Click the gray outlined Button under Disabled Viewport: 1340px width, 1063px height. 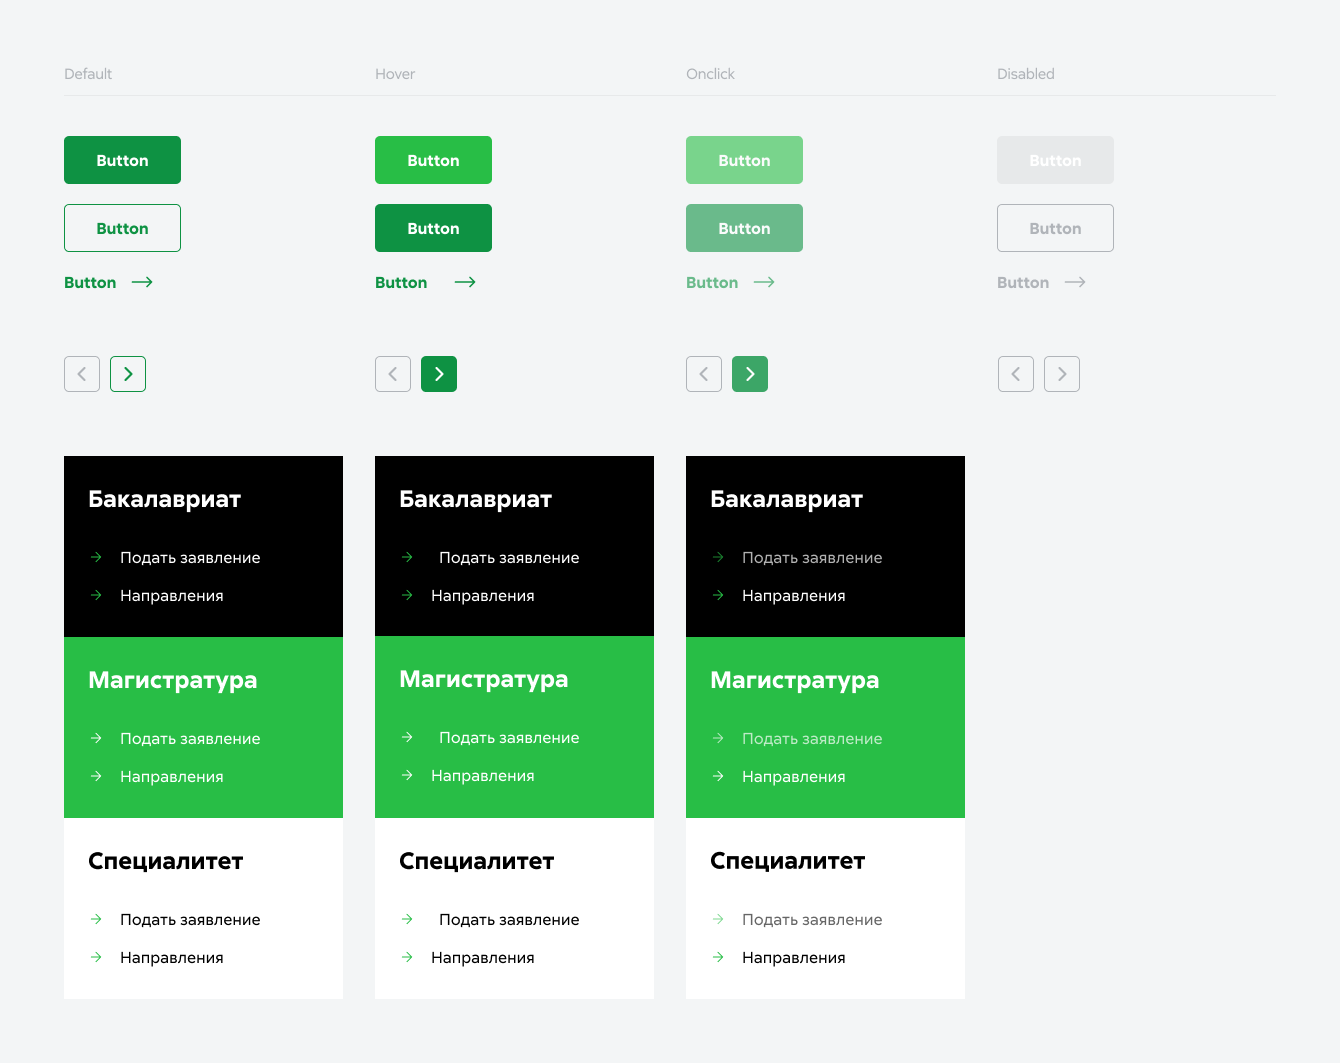(1055, 228)
